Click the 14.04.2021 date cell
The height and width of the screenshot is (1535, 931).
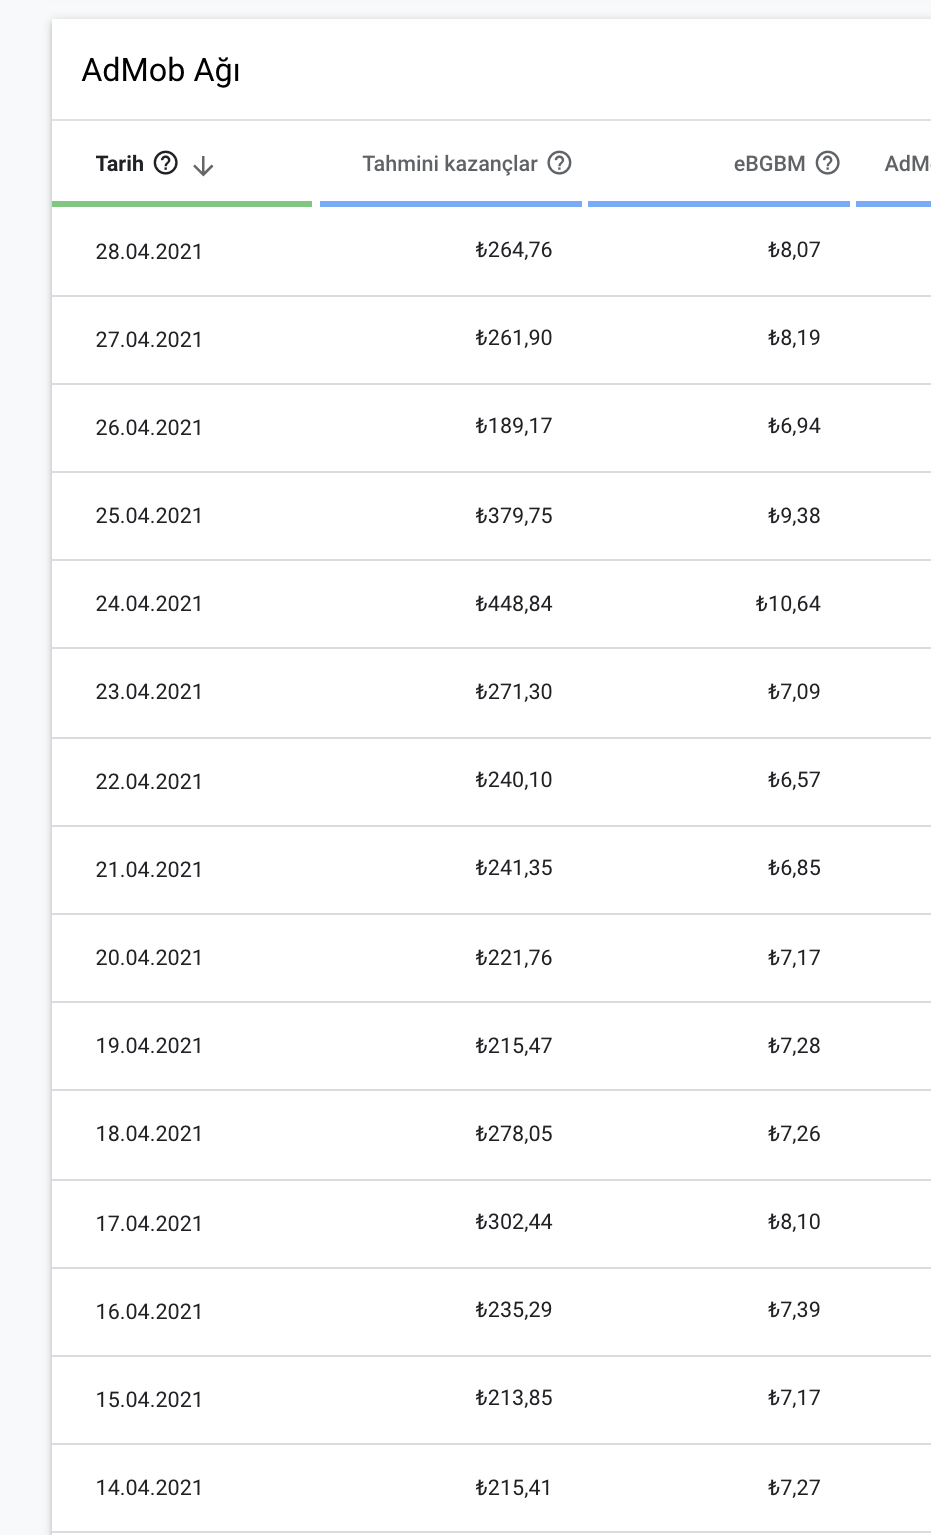coord(149,1488)
